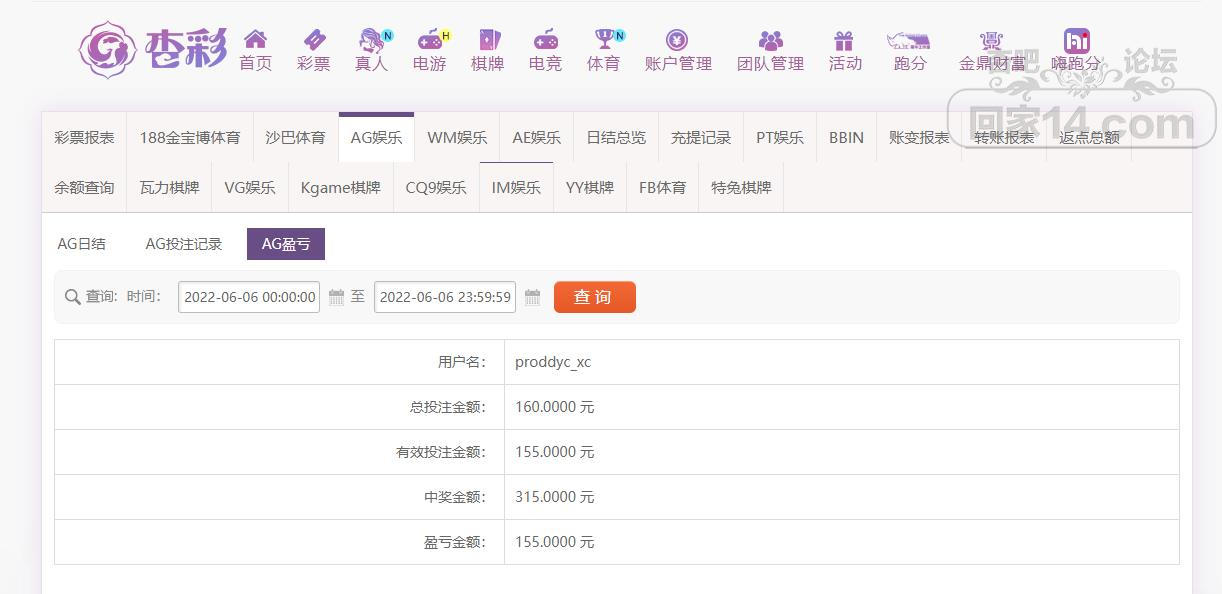Select the WM娱乐 report tab
Image resolution: width=1222 pixels, height=594 pixels.
tap(457, 138)
